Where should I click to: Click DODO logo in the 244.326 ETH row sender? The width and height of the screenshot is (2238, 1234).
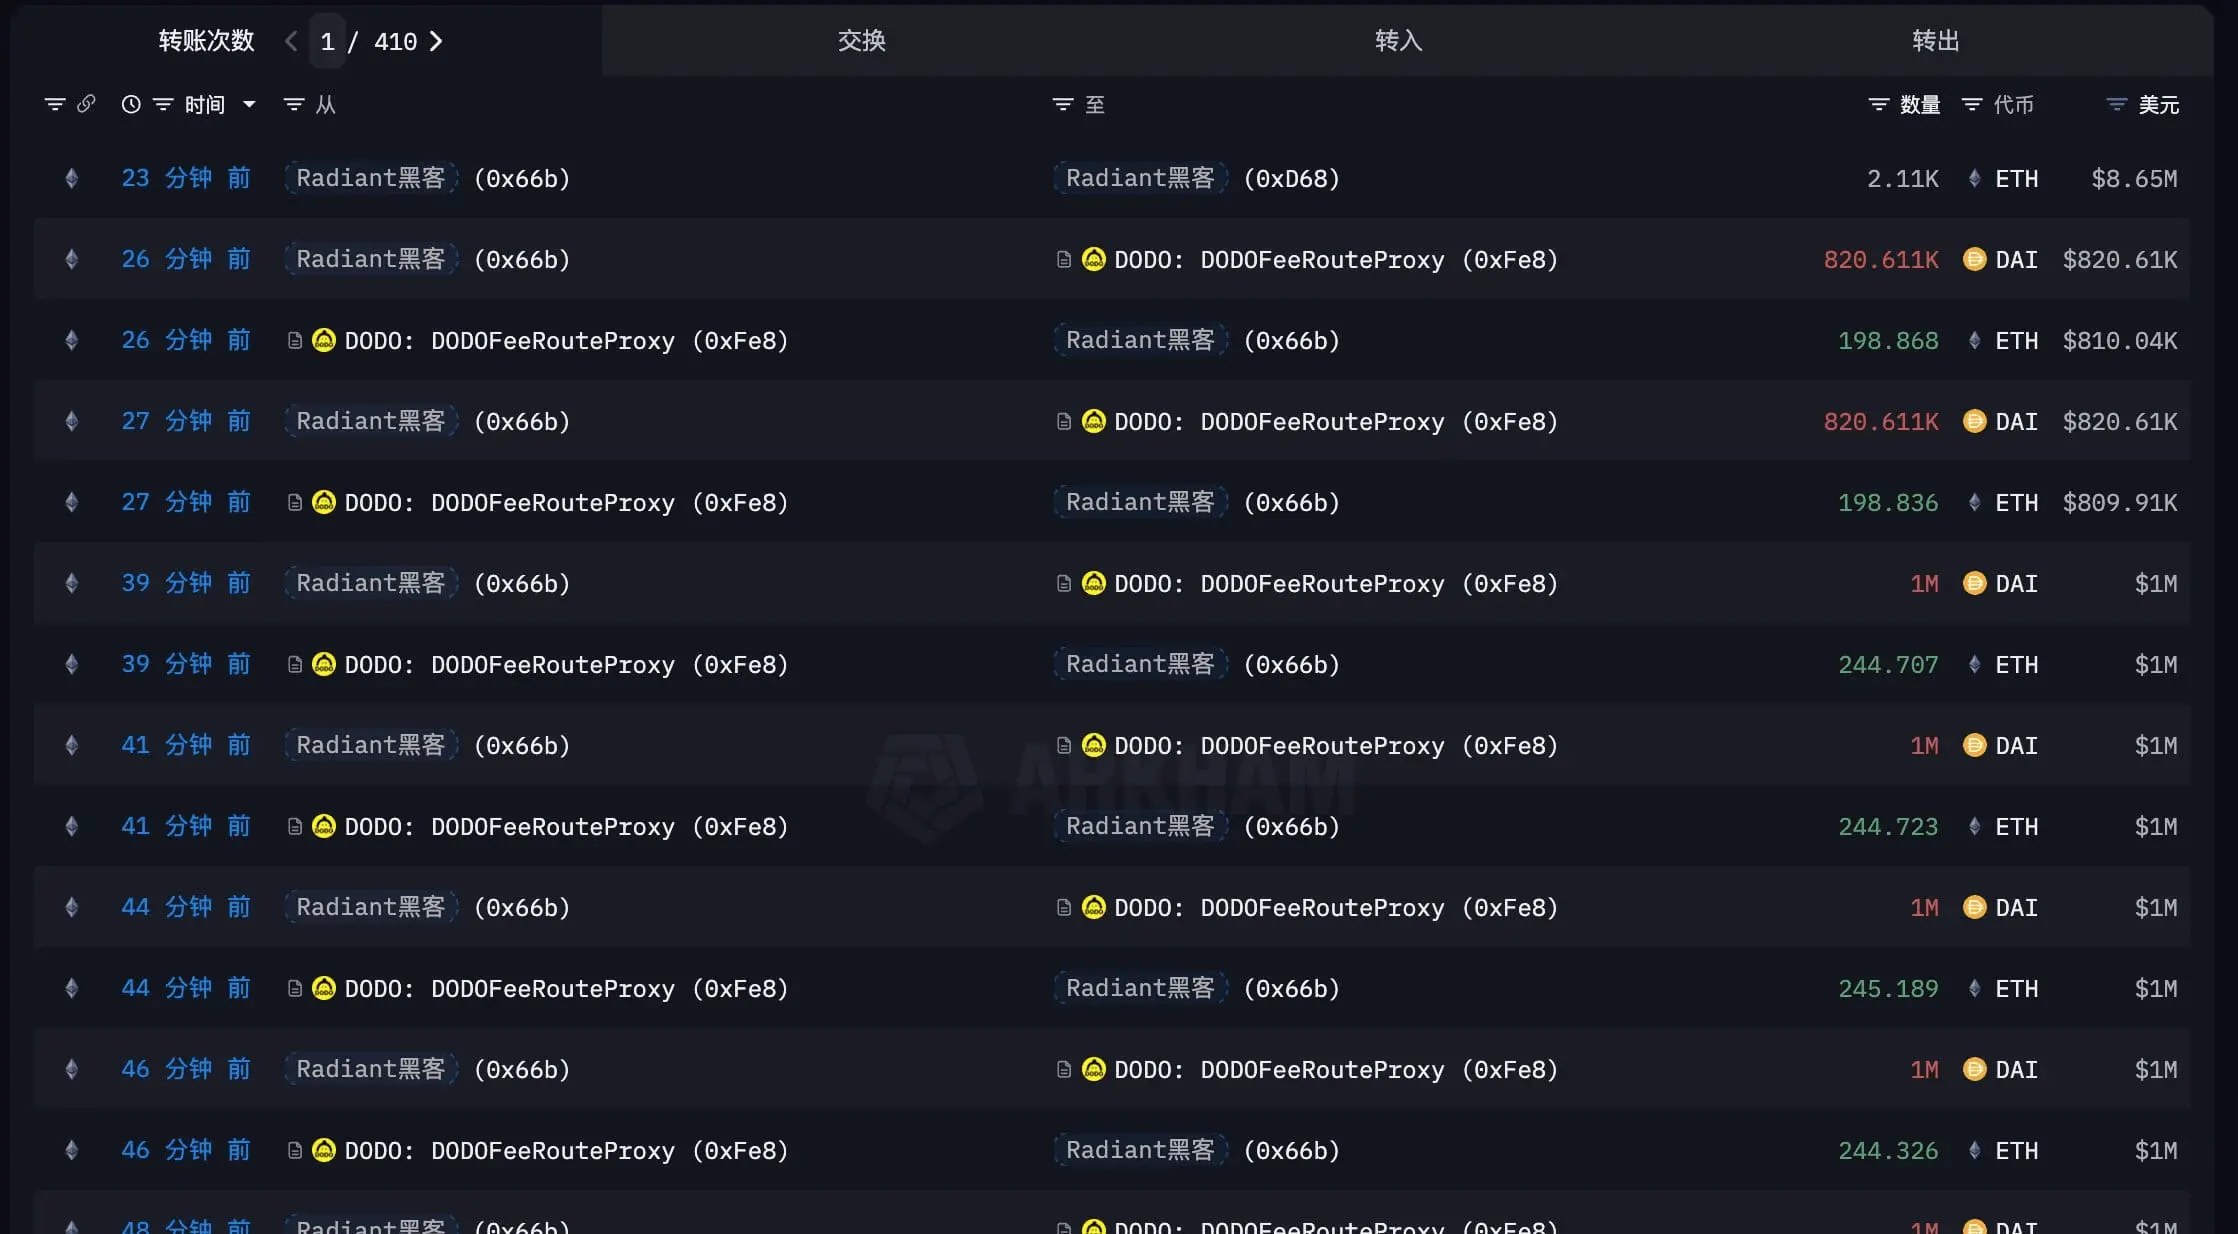pos(324,1150)
